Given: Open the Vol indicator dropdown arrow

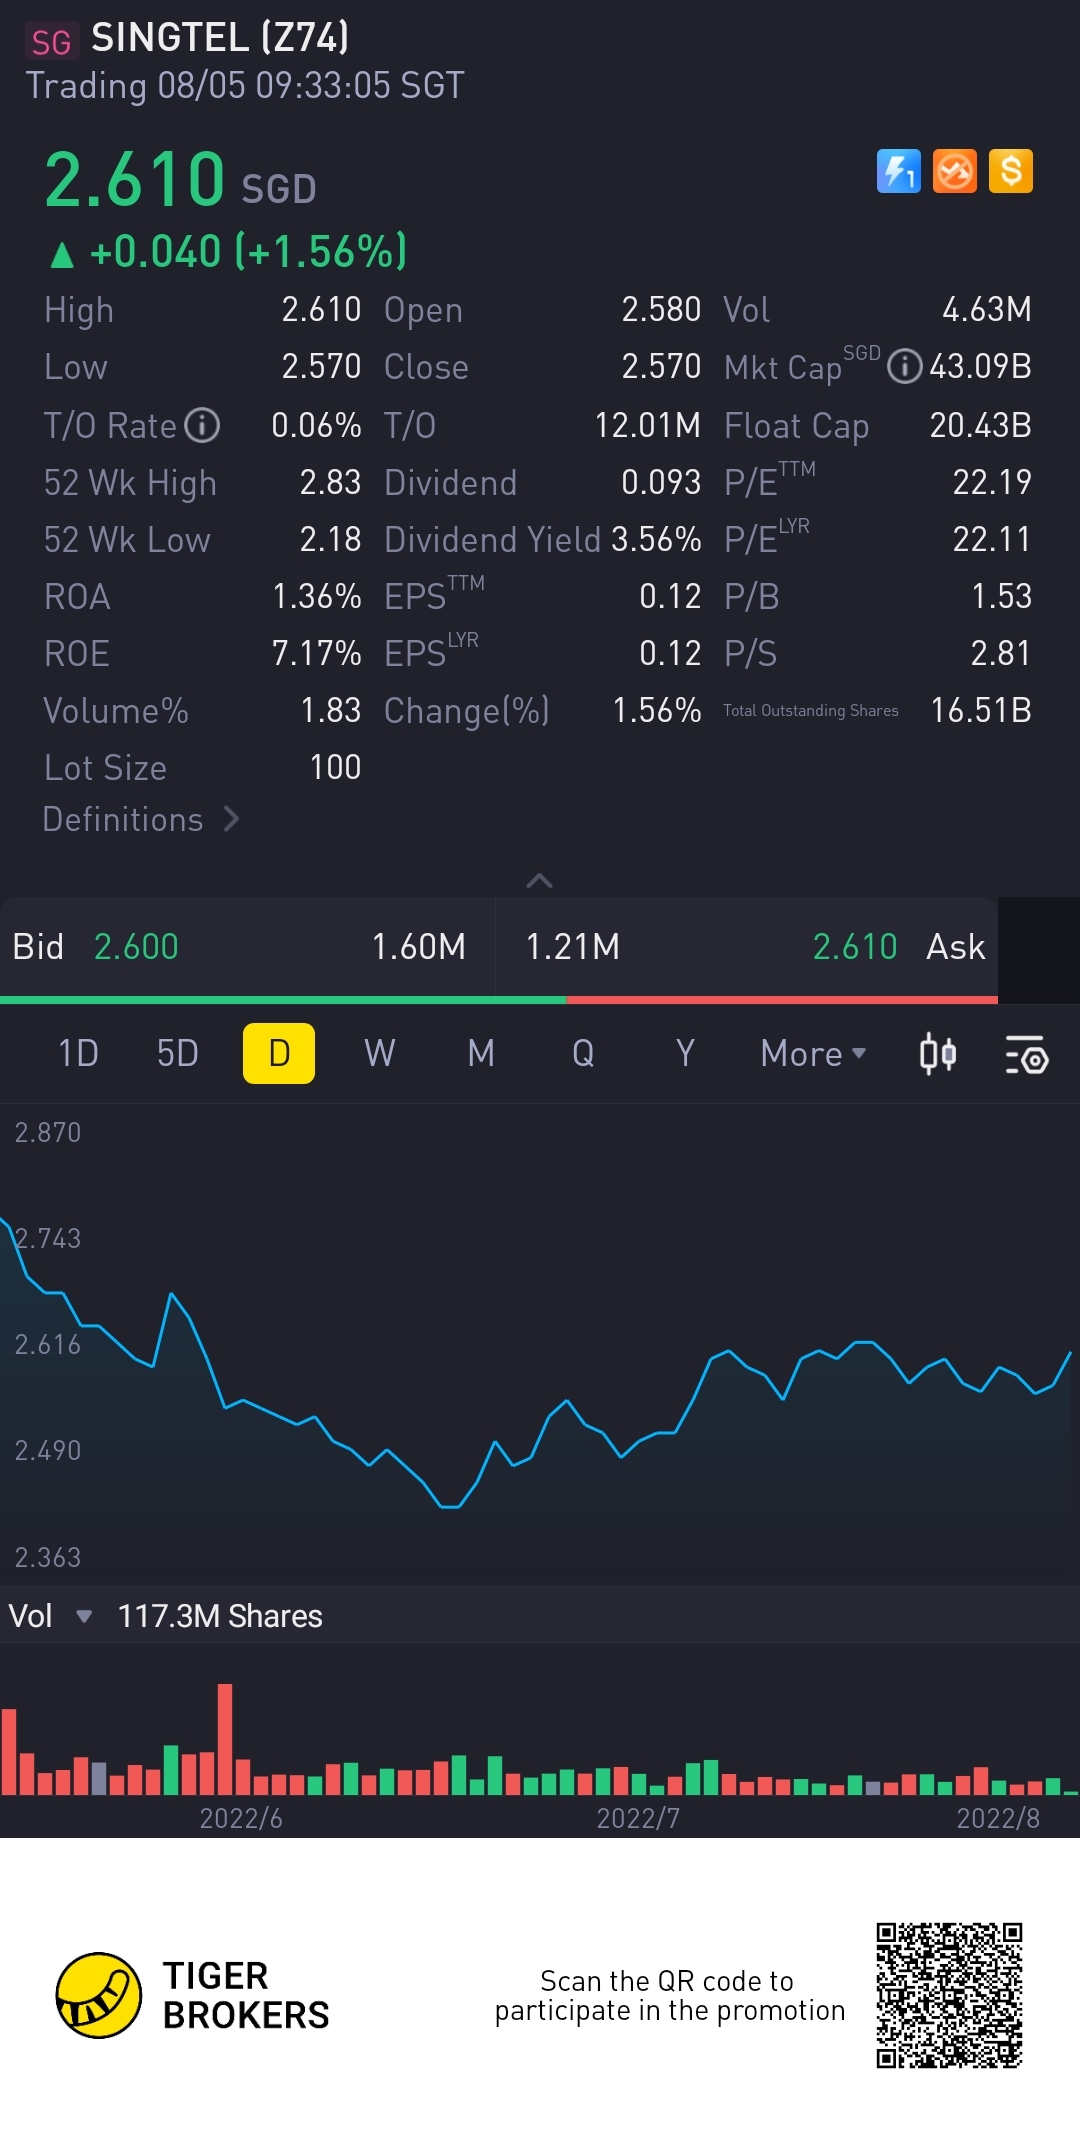Looking at the screenshot, I should [x=84, y=1616].
